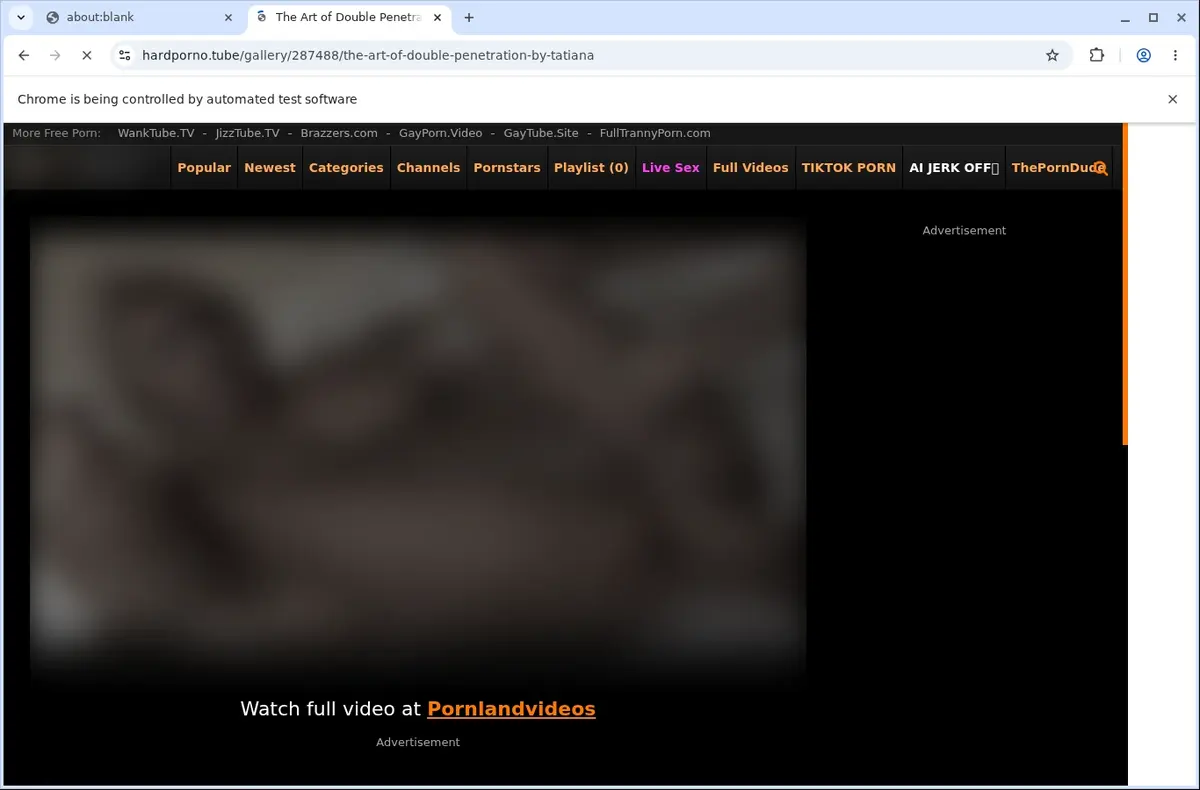This screenshot has height=790, width=1200.
Task: Switch to the about:blank tab
Action: pyautogui.click(x=140, y=17)
